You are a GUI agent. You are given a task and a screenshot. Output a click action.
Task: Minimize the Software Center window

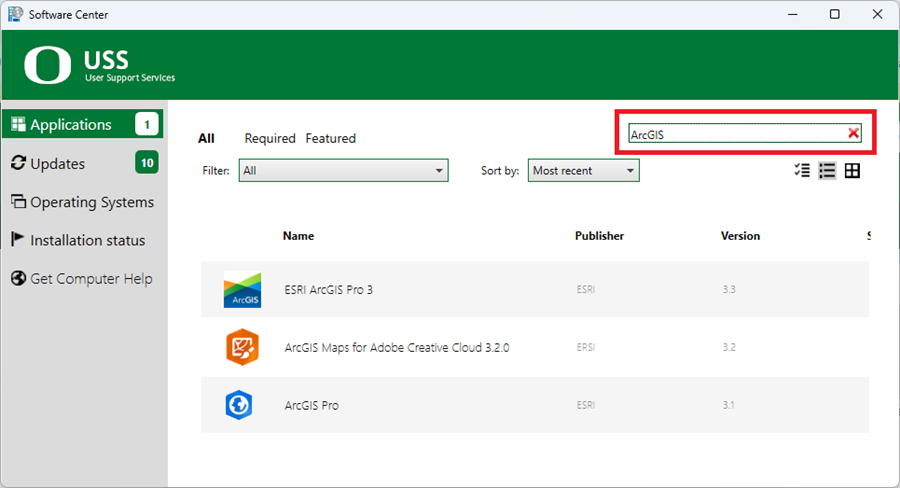[x=793, y=14]
